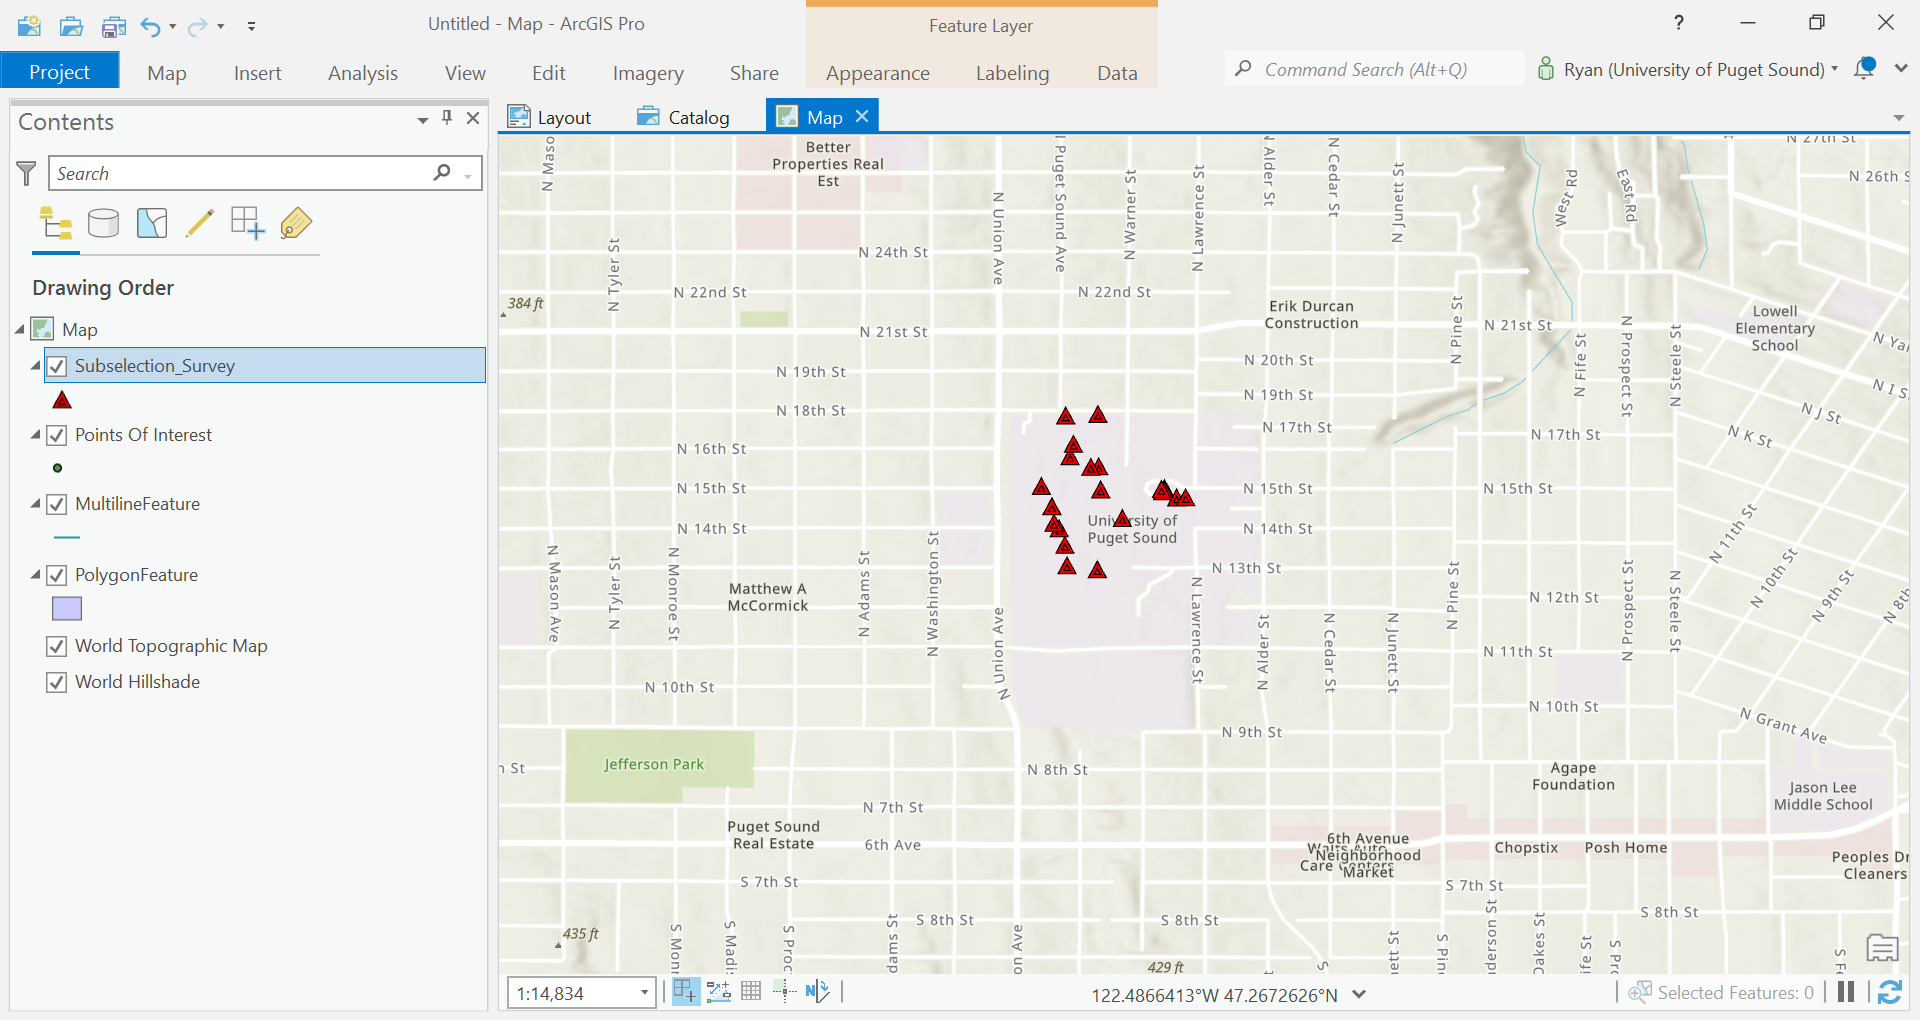Open the Analysis menu
The width and height of the screenshot is (1920, 1020).
(362, 72)
